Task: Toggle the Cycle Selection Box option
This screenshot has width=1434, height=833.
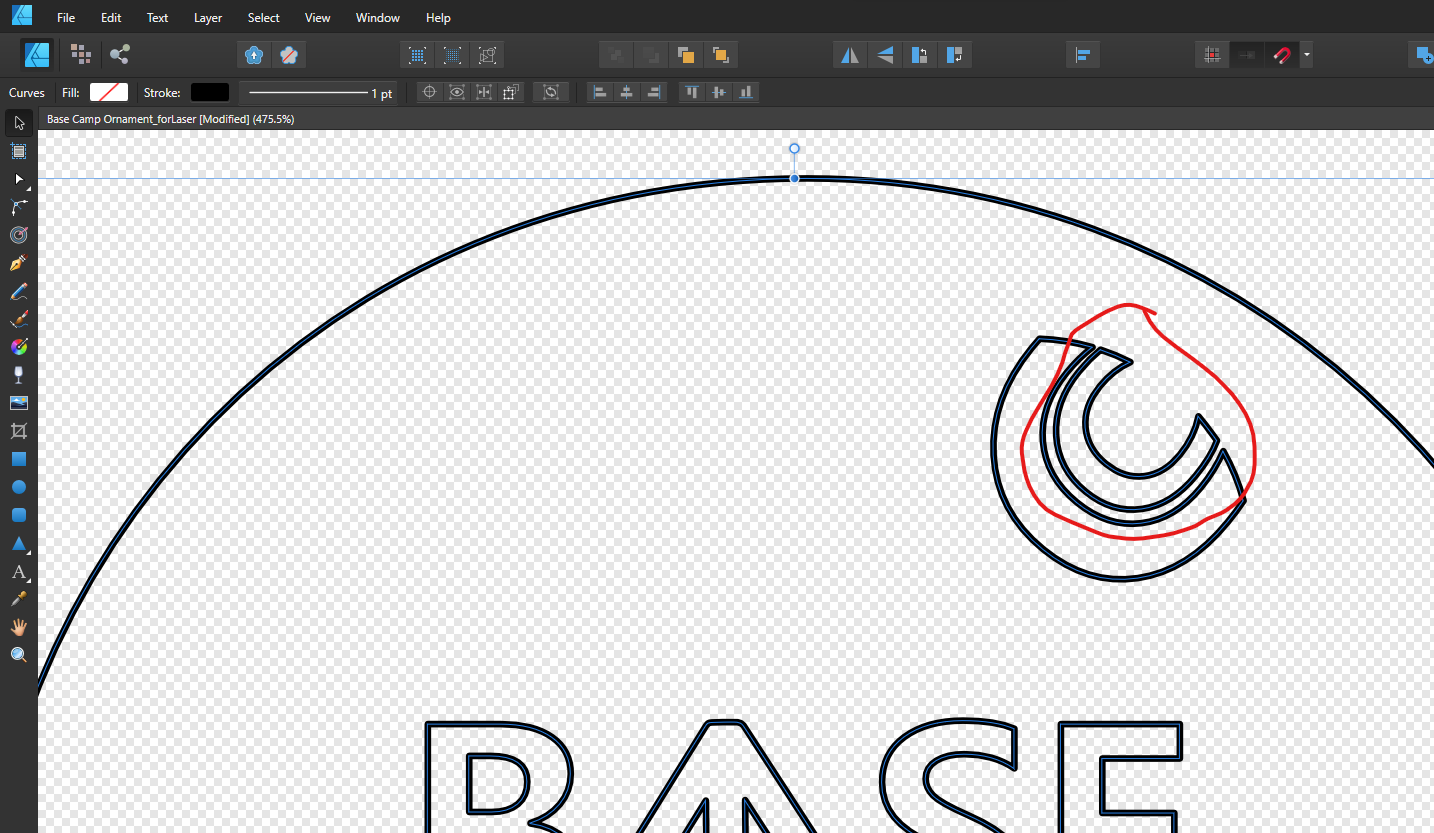Action: coord(551,92)
